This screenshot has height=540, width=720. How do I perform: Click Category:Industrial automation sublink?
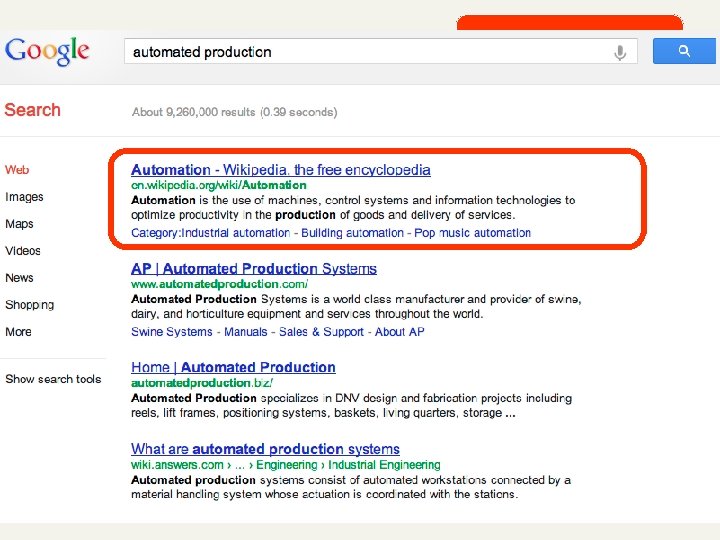pyautogui.click(x=210, y=233)
